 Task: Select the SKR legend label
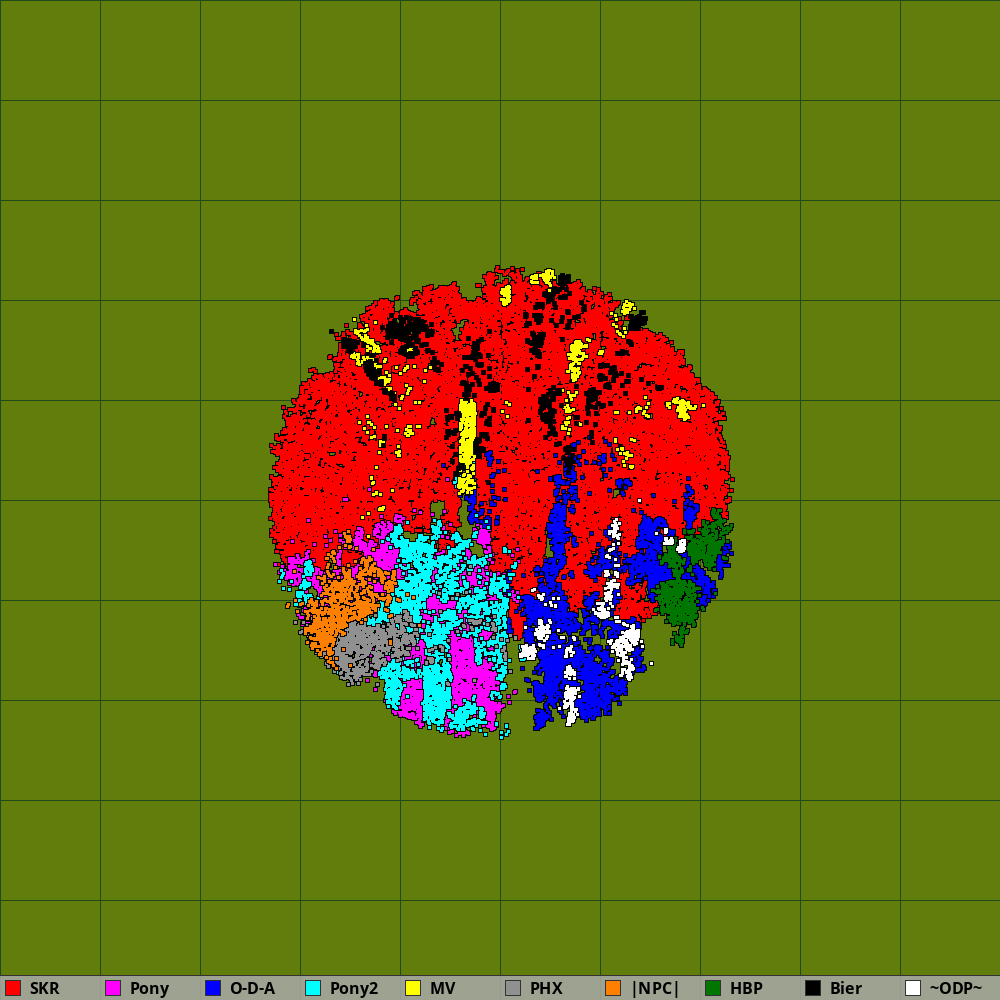point(45,989)
